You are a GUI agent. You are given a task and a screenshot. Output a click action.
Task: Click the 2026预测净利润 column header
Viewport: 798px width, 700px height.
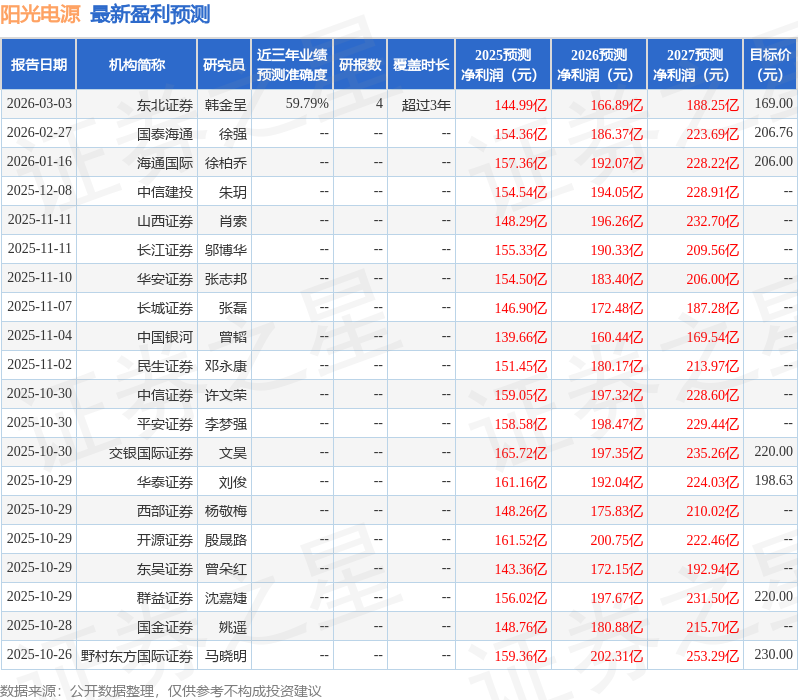click(x=598, y=65)
